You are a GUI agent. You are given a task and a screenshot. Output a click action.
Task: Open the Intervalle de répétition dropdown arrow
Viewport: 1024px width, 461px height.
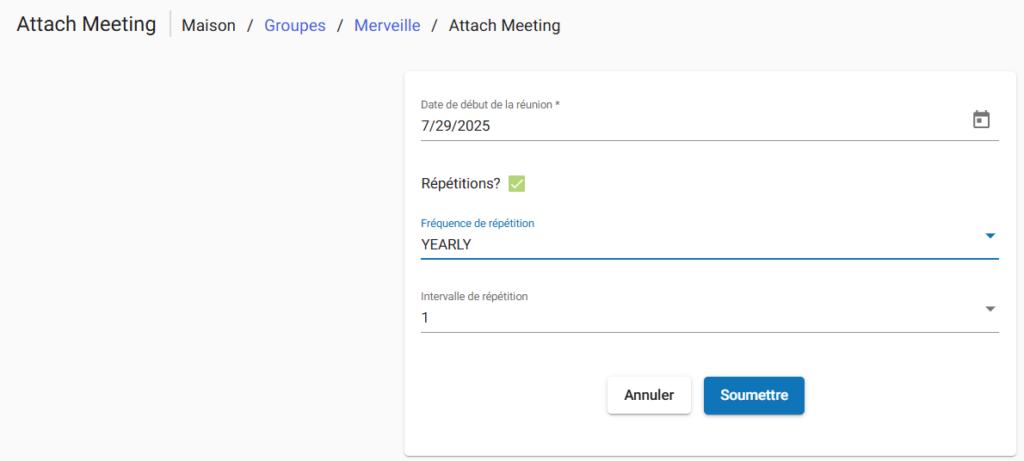(x=990, y=309)
